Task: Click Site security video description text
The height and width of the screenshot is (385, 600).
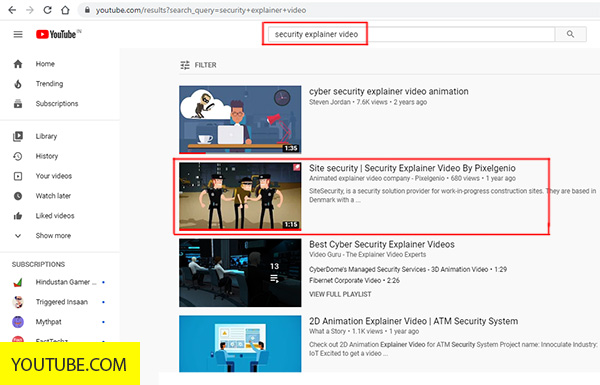Action: click(x=452, y=196)
